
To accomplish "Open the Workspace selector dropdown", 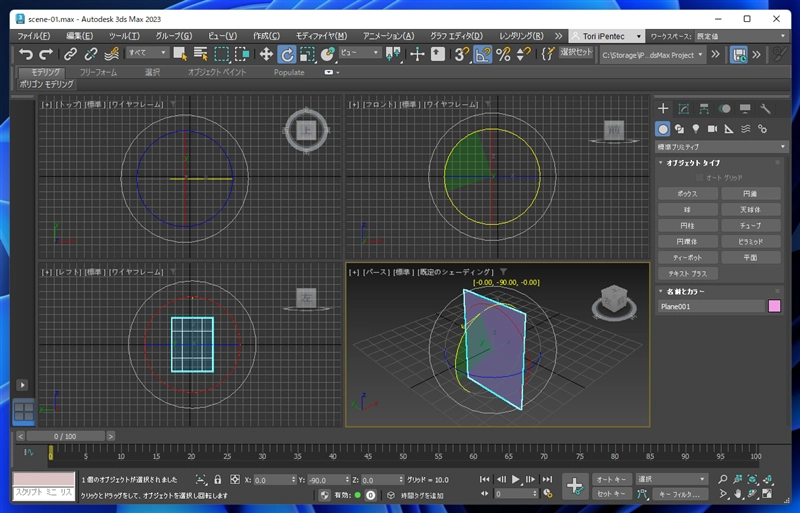I will pyautogui.click(x=742, y=36).
